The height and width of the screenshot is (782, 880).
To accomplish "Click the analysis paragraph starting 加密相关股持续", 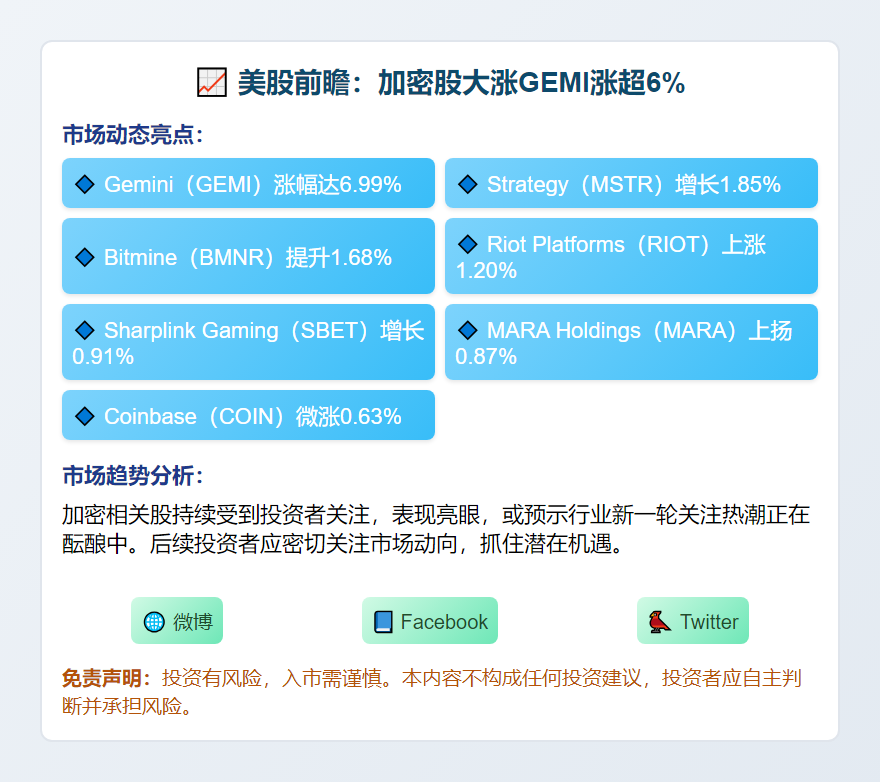I will coord(436,529).
